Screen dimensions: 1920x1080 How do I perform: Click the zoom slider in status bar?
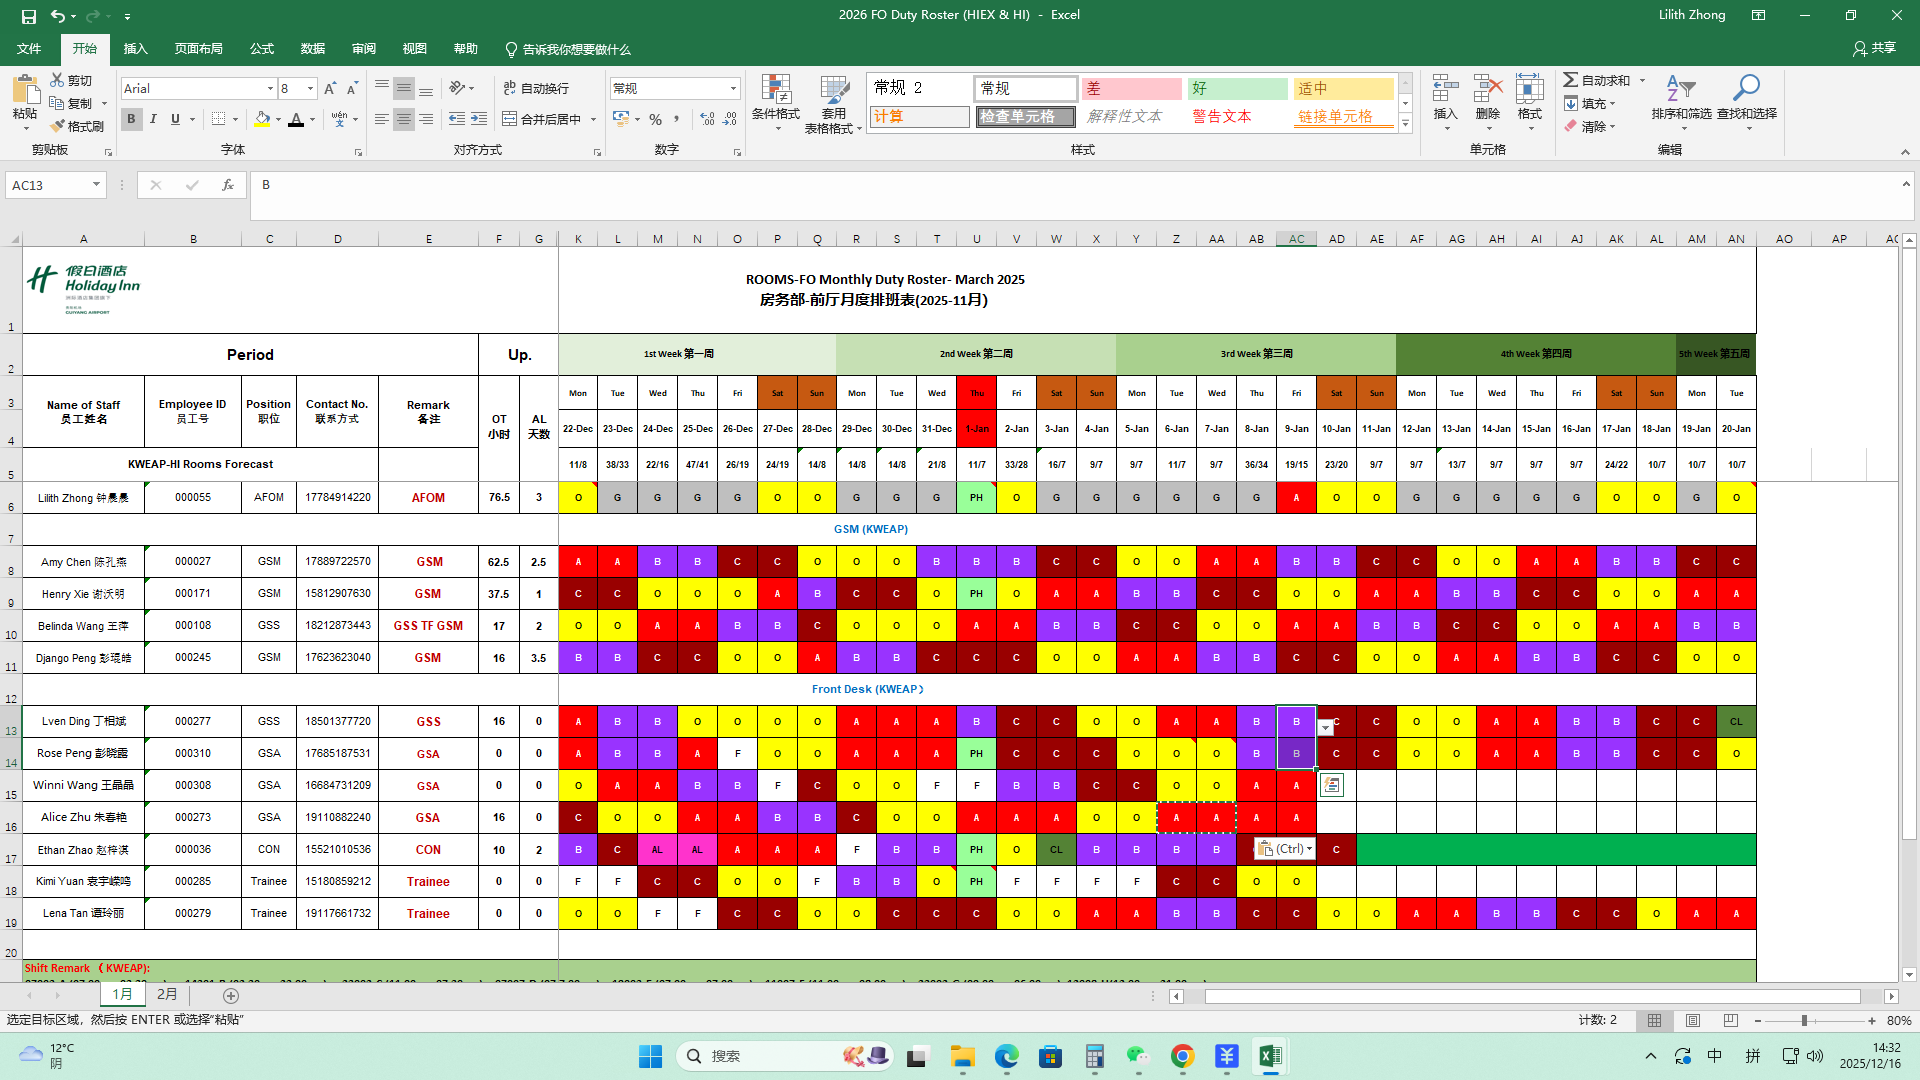pyautogui.click(x=1804, y=1021)
